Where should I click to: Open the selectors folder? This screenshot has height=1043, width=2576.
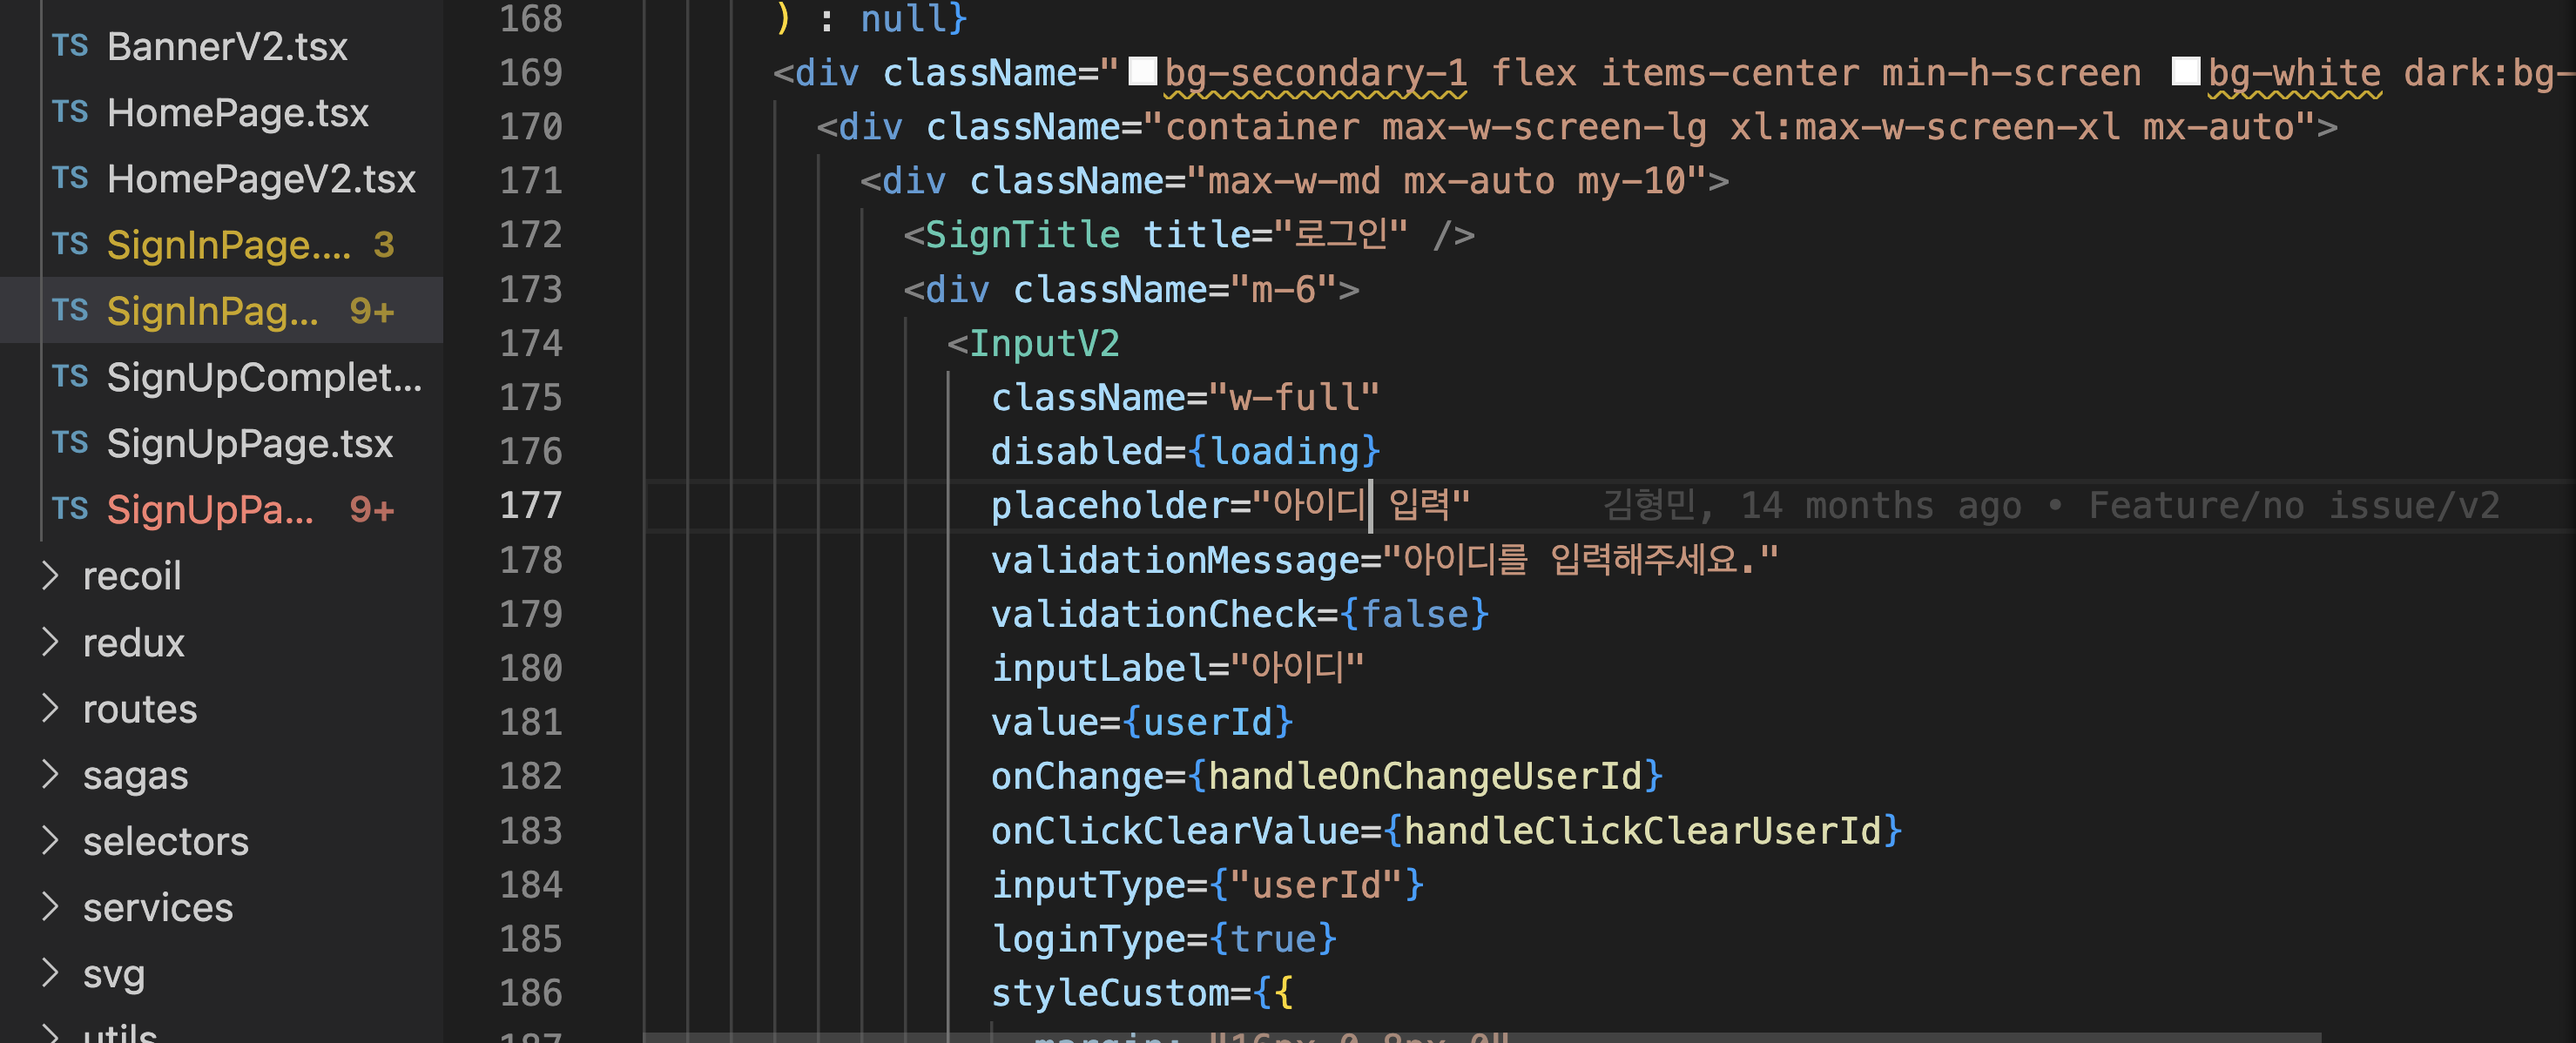(165, 841)
